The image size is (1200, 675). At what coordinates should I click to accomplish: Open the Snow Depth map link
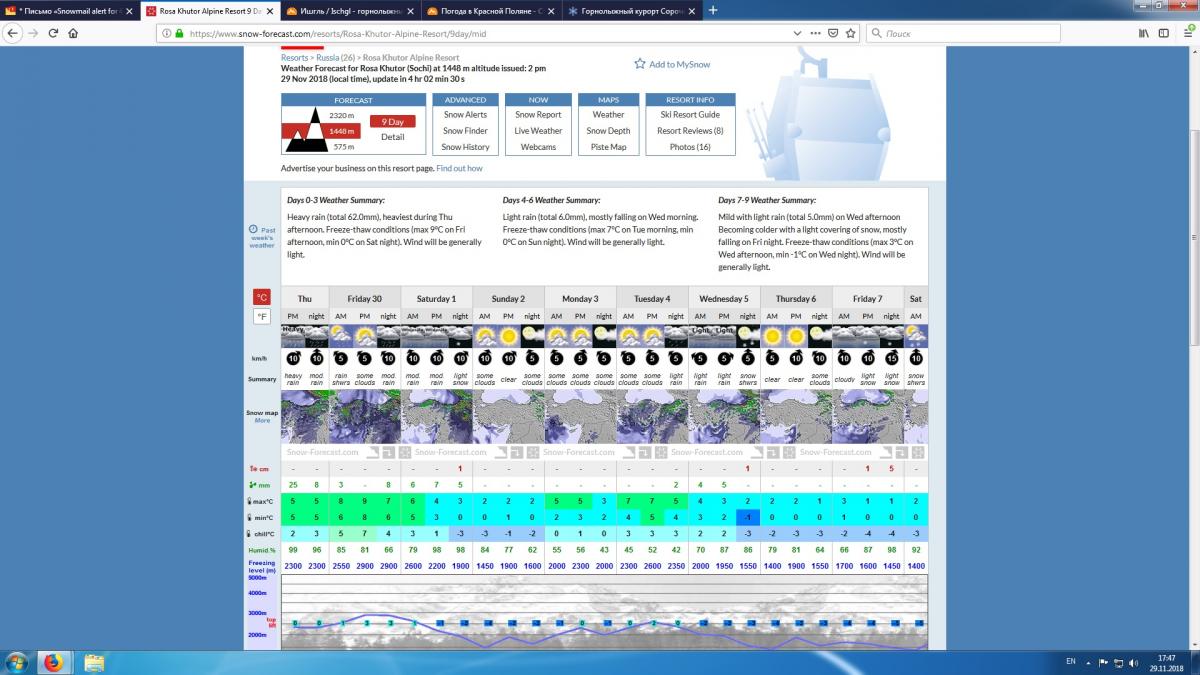tap(608, 131)
